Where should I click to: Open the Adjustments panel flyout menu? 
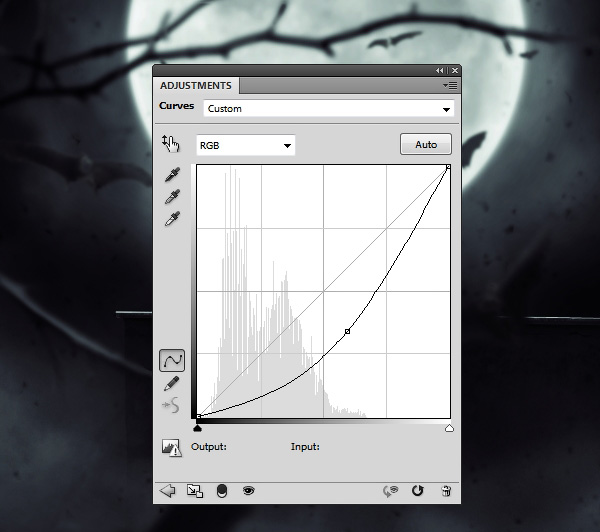pyautogui.click(x=450, y=85)
